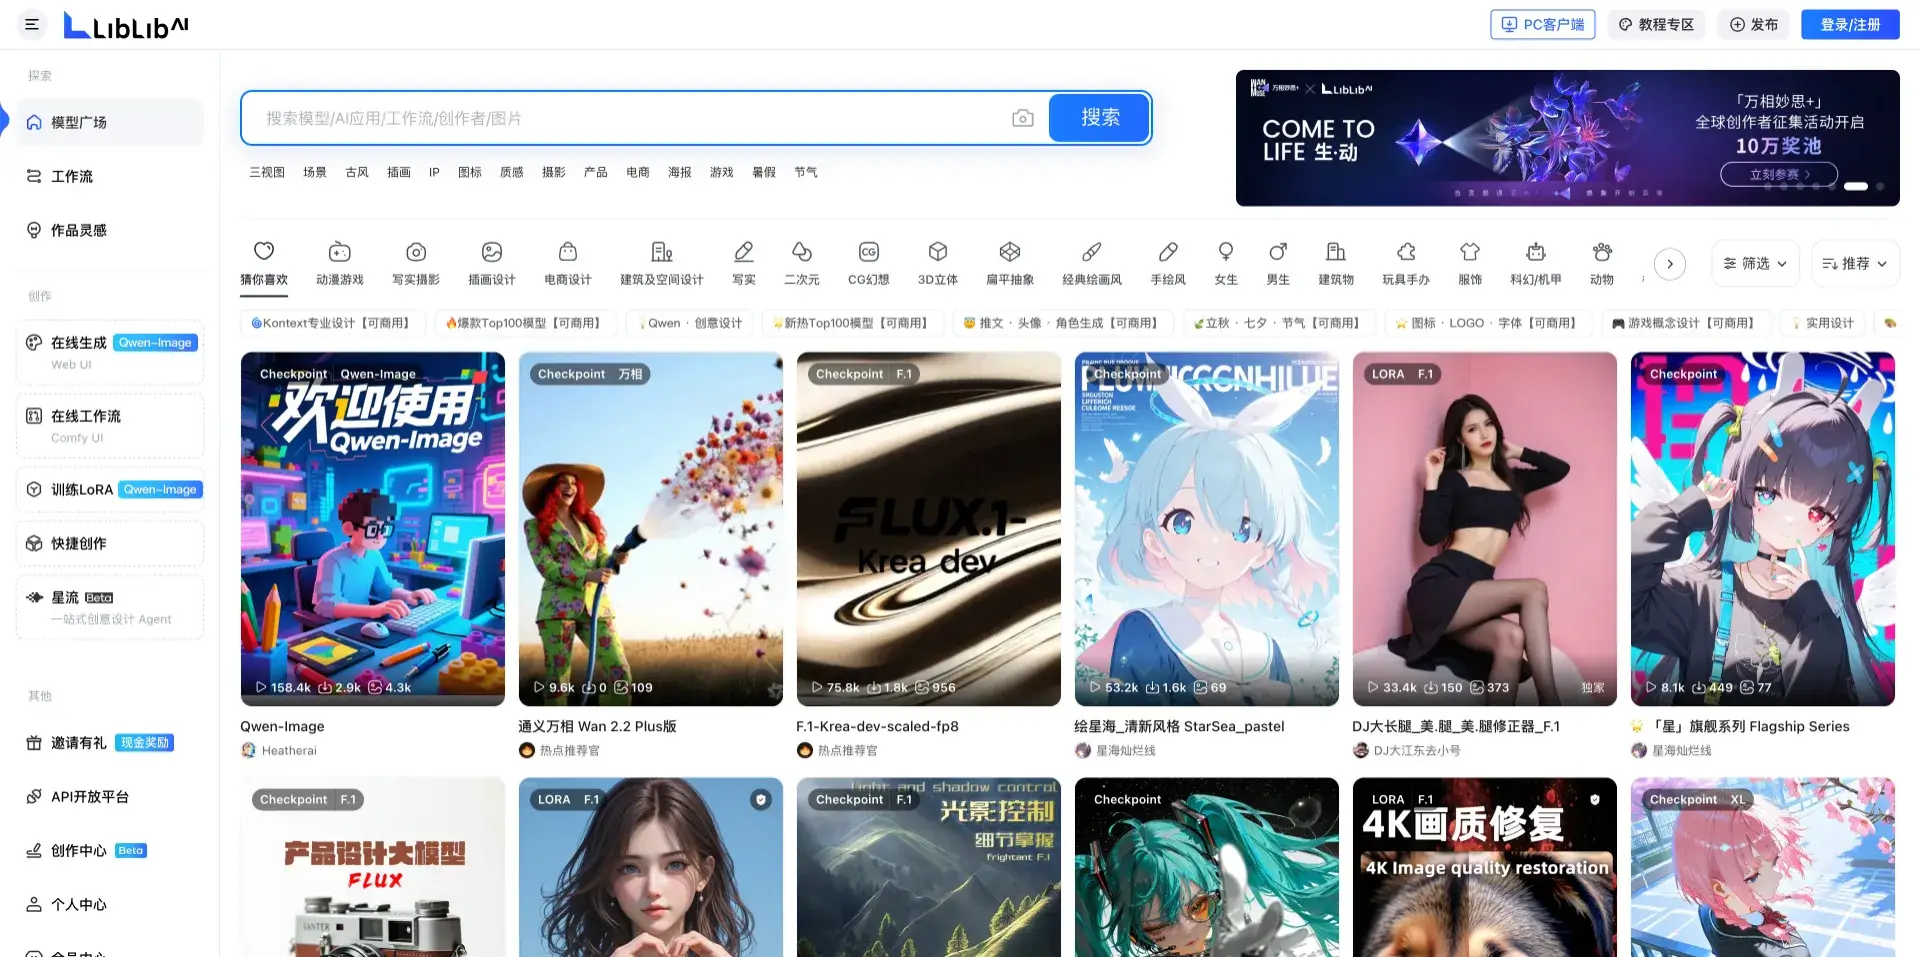Click the camera image-search icon
This screenshot has width=1920, height=957.
pyautogui.click(x=1022, y=118)
